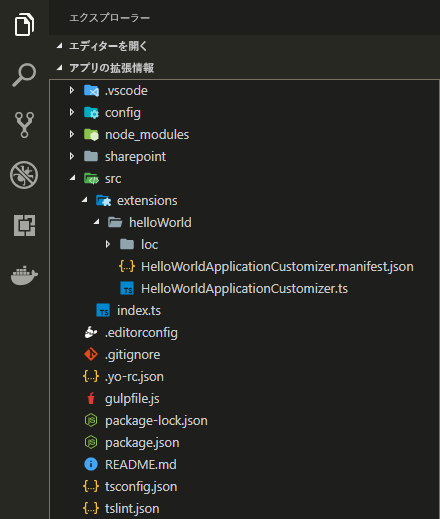Viewport: 440px width, 519px height.
Task: Select the extensions folder label
Action: 147,201
